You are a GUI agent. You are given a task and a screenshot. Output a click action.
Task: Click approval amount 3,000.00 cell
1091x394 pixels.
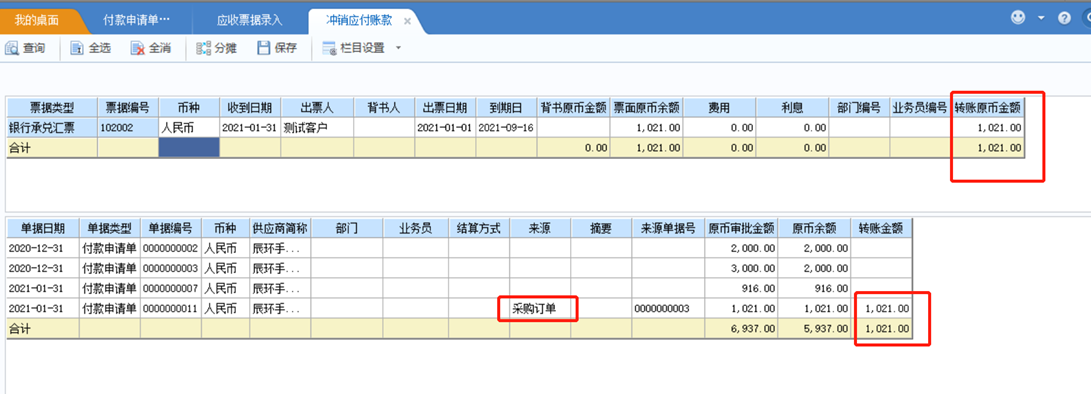741,268
